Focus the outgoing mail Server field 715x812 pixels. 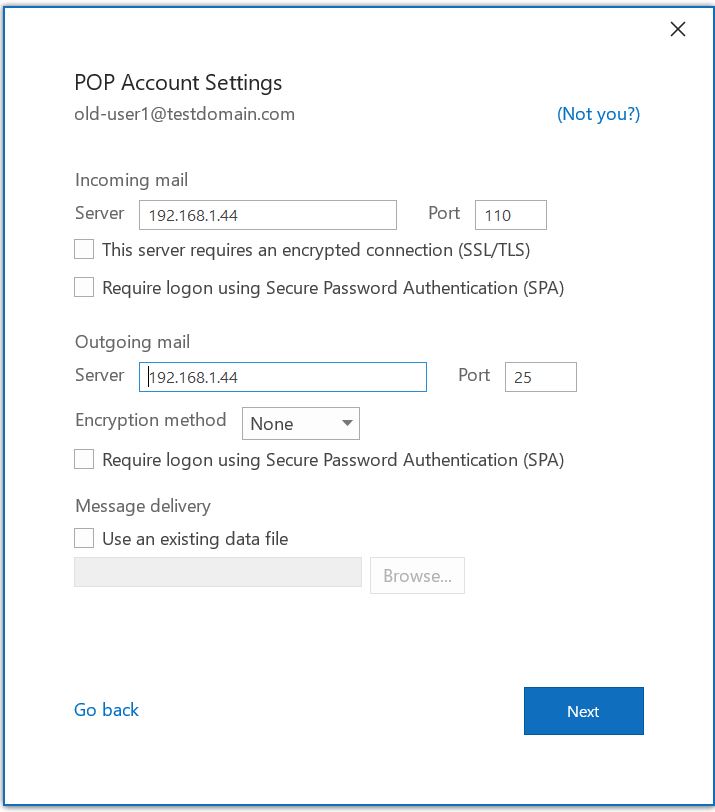(x=282, y=377)
